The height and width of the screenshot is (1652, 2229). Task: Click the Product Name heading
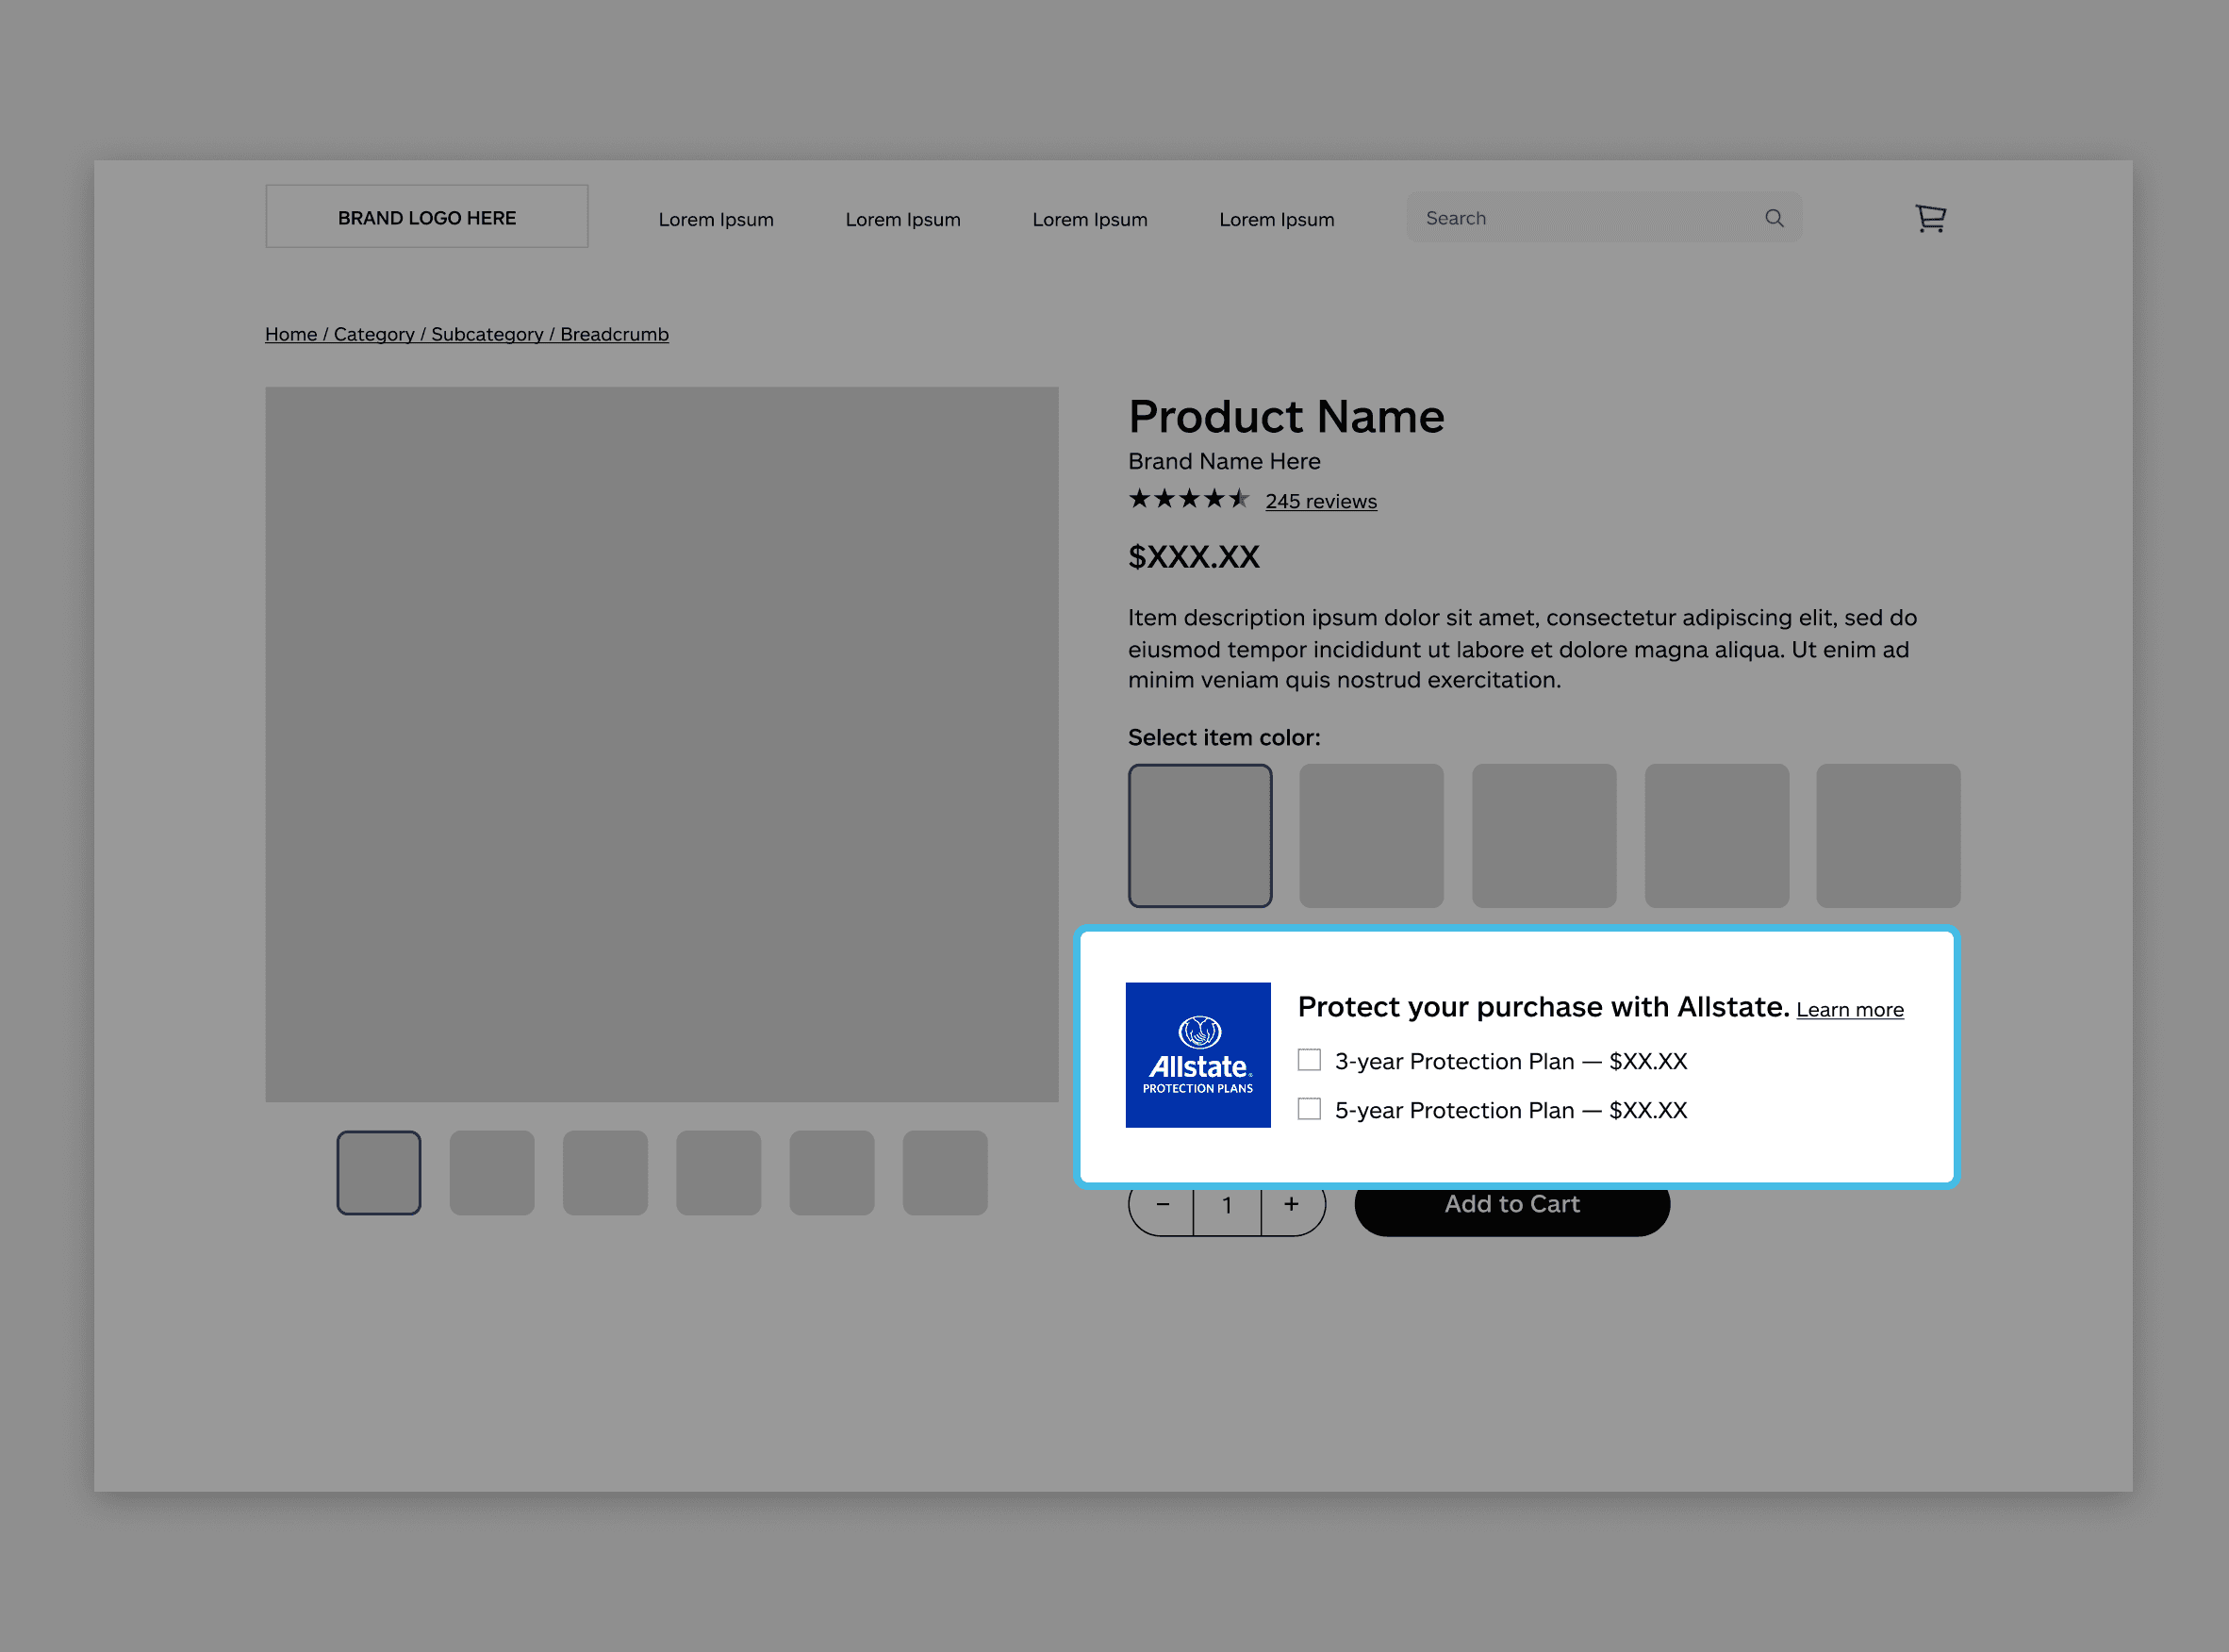1286,417
